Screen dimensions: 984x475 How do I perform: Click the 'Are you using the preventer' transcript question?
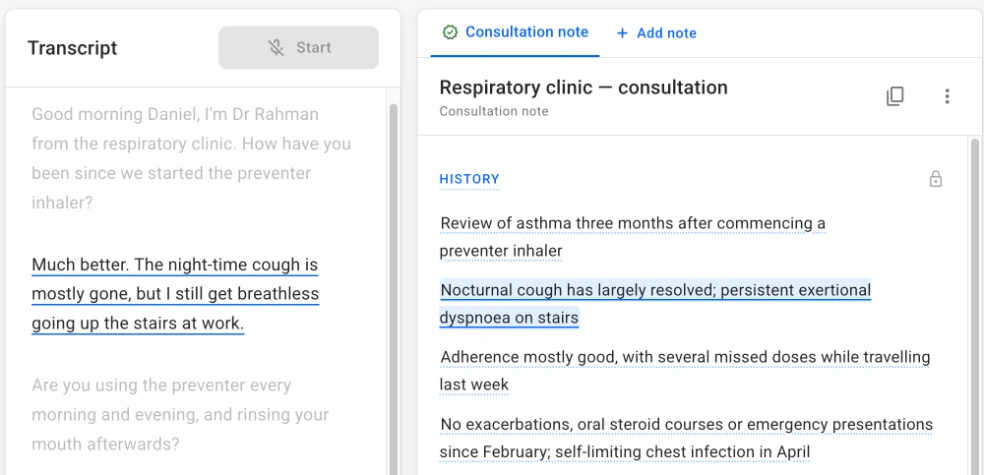pyautogui.click(x=180, y=415)
